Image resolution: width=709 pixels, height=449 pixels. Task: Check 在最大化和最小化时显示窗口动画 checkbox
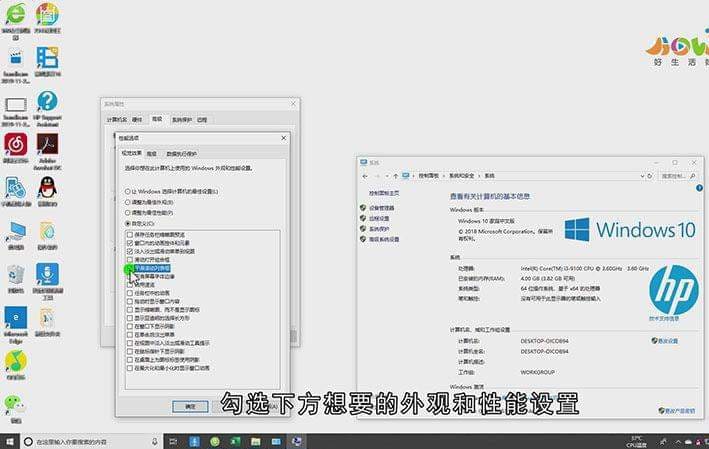[130, 368]
